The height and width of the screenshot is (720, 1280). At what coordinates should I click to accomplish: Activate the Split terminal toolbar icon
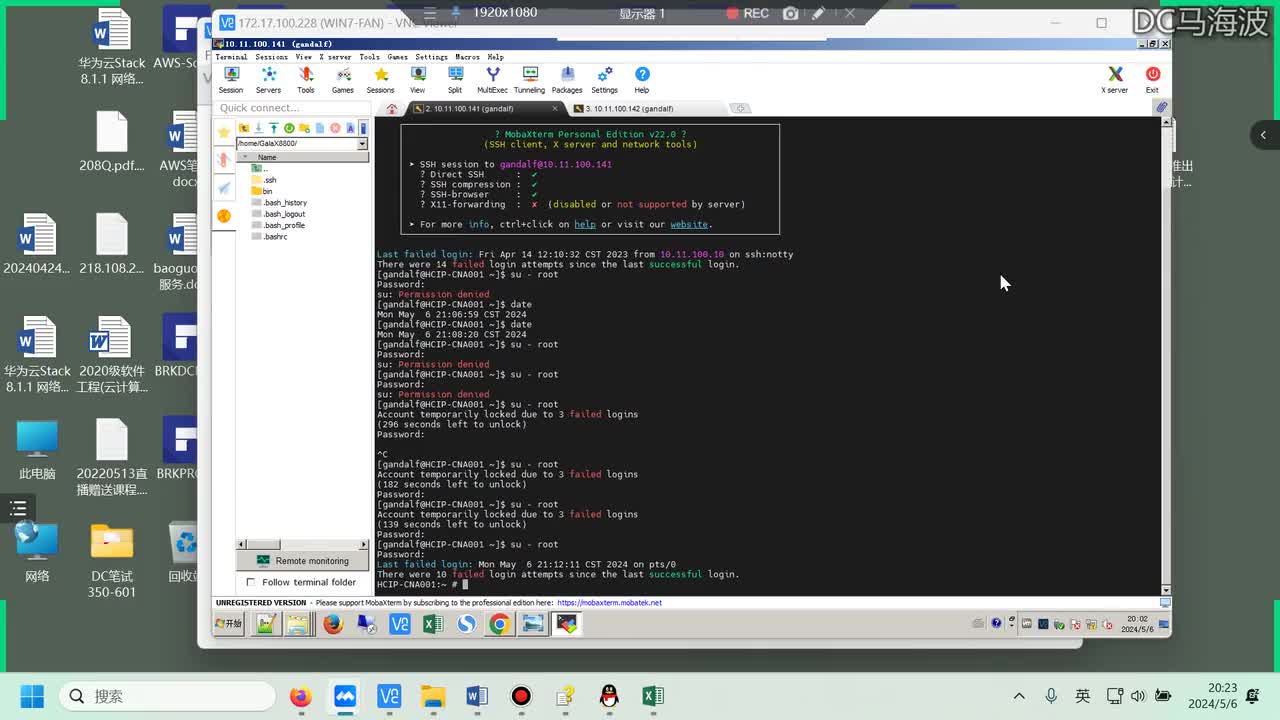point(455,80)
